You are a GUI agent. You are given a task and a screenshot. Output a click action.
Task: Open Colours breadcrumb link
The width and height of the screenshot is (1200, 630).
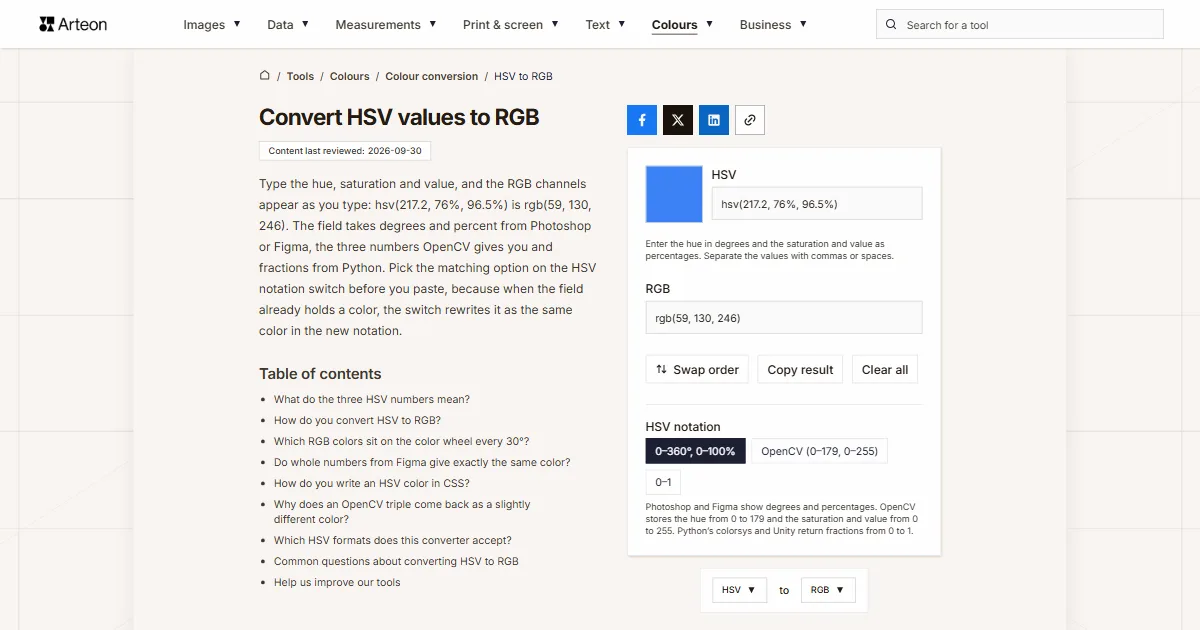point(350,76)
